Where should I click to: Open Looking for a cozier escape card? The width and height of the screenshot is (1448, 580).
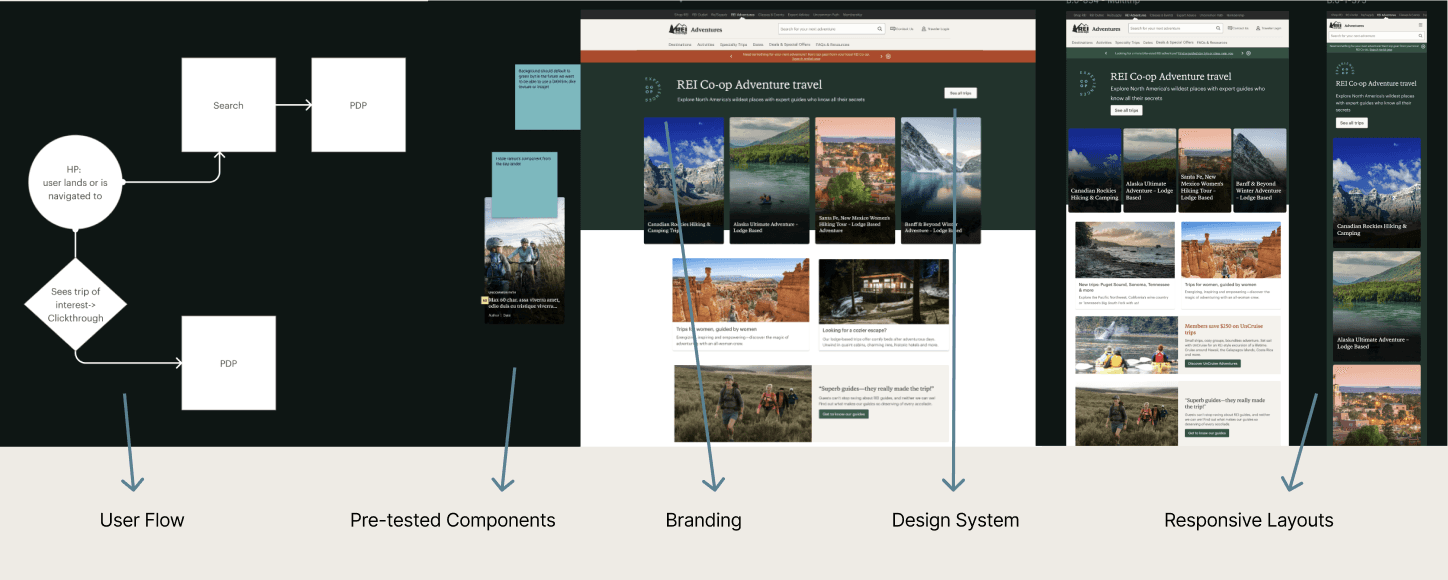[x=884, y=304]
